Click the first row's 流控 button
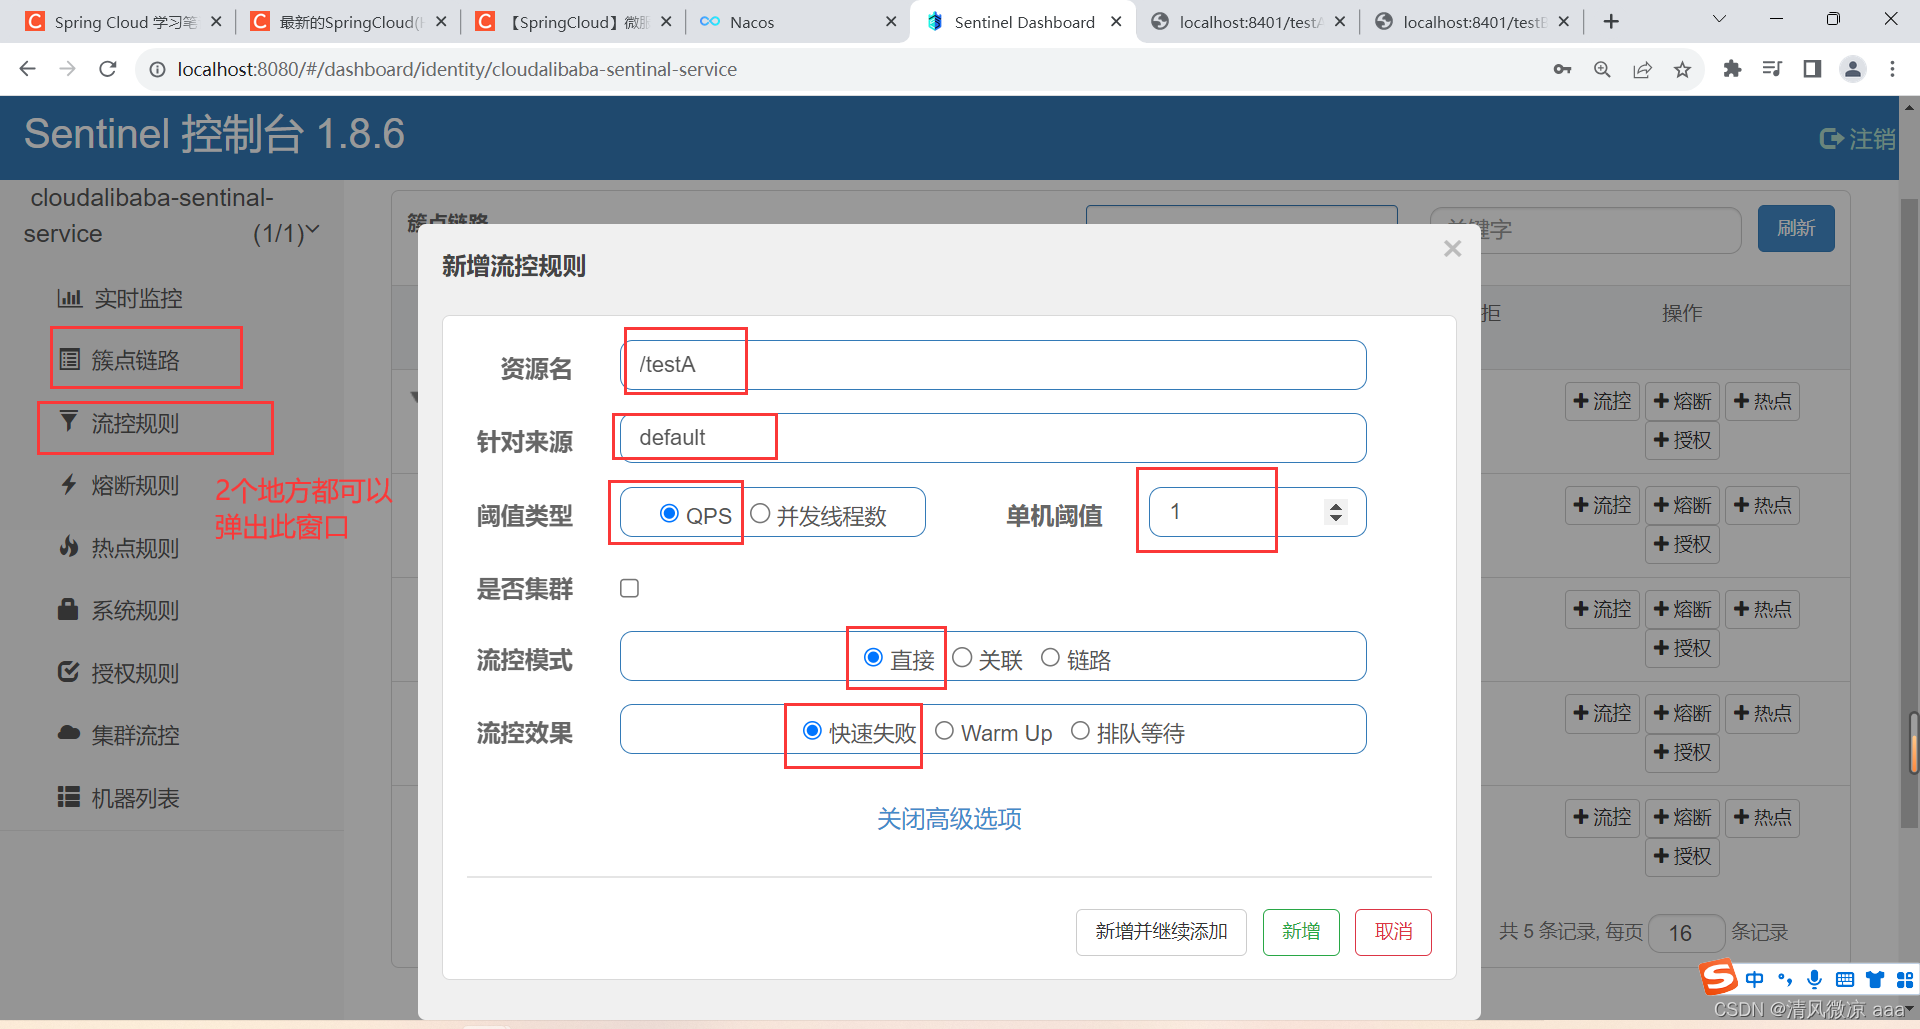1920x1029 pixels. [x=1602, y=401]
